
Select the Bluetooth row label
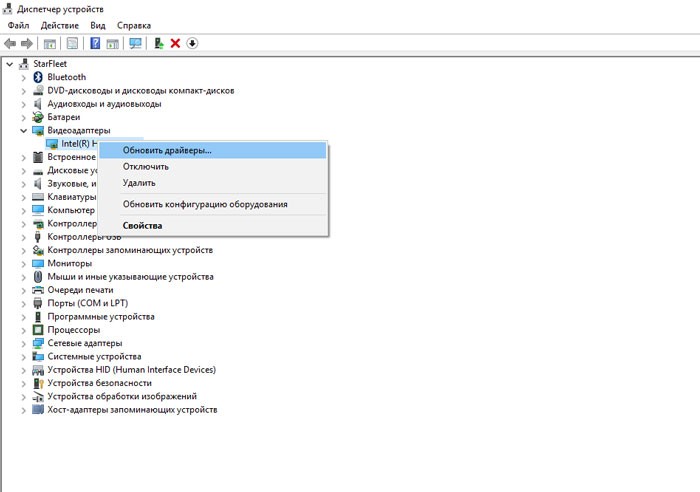click(x=67, y=77)
